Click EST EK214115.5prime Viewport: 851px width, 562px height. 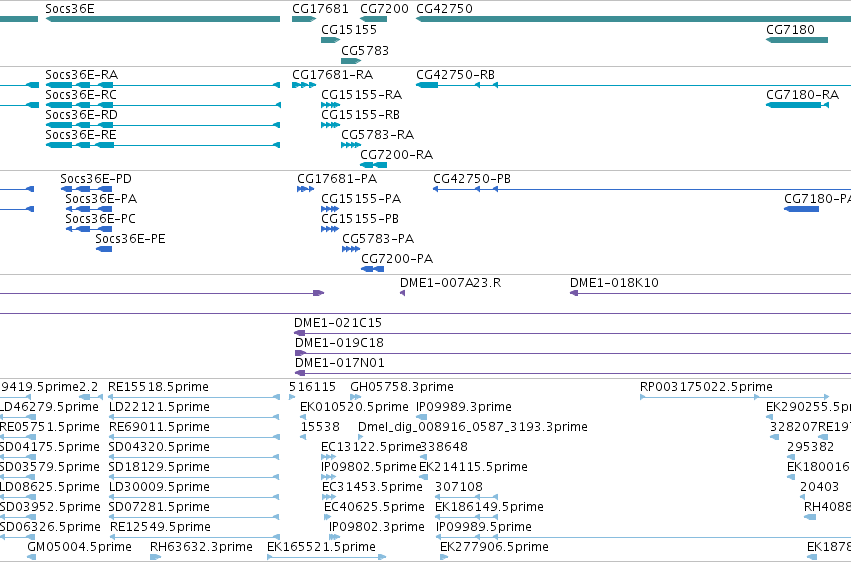423,477
